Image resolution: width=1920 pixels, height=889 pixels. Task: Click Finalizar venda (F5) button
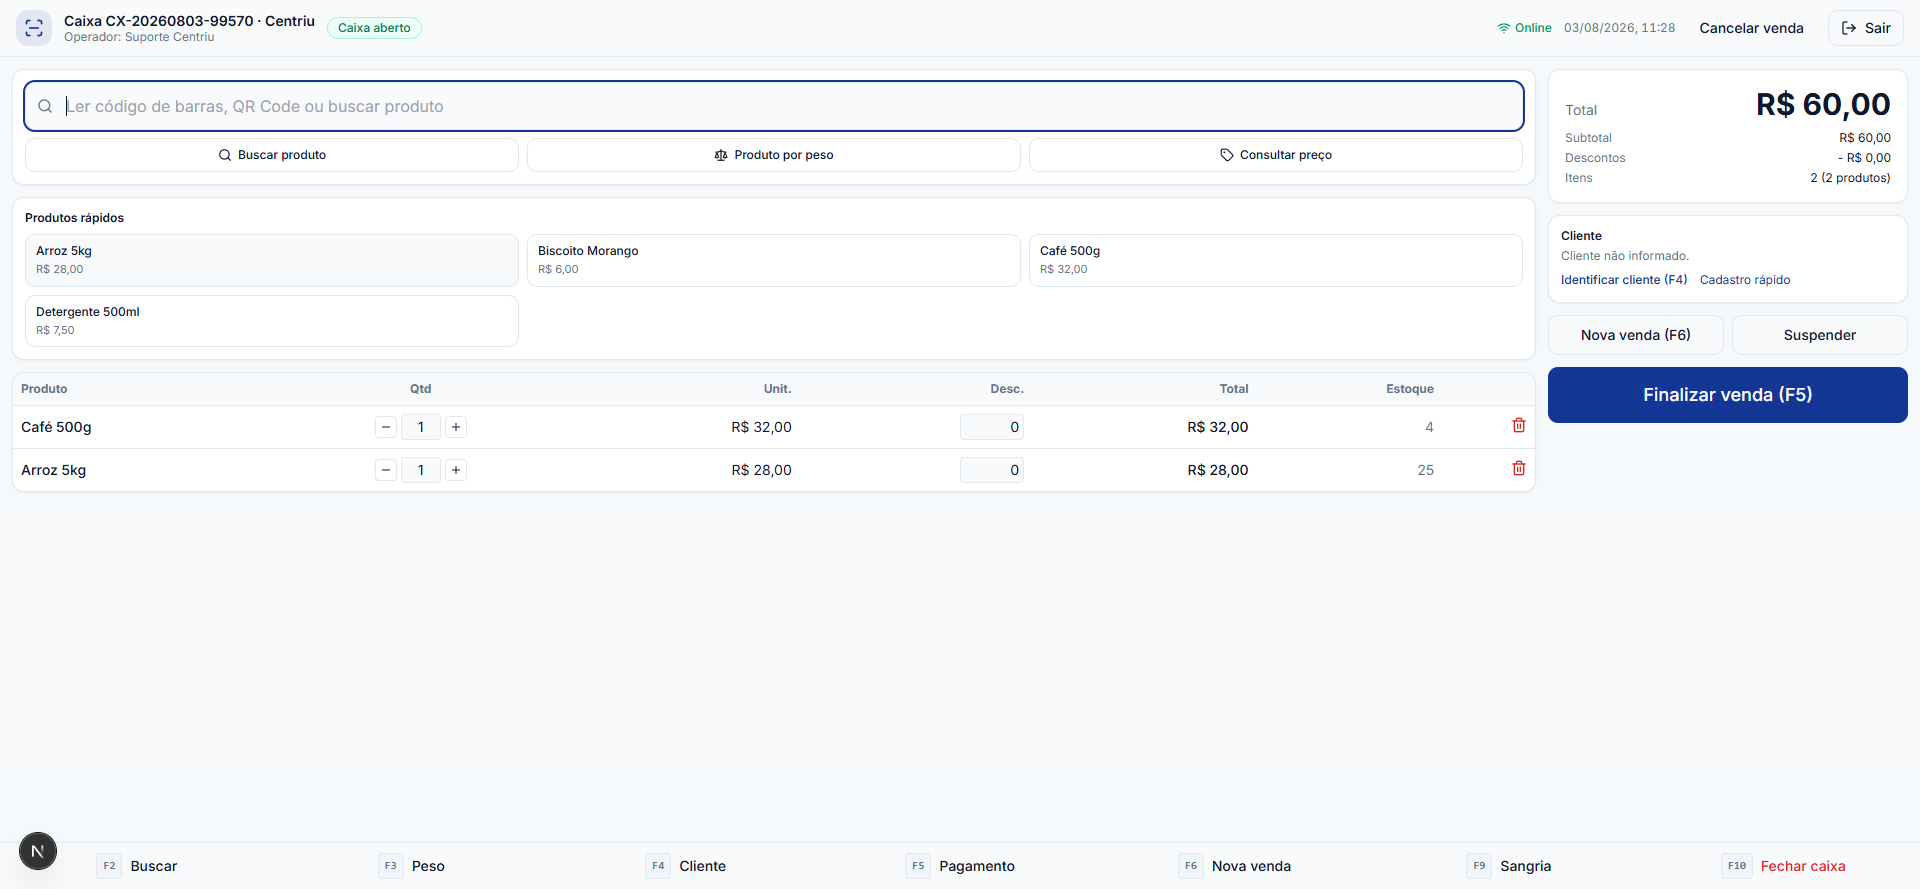(1728, 395)
